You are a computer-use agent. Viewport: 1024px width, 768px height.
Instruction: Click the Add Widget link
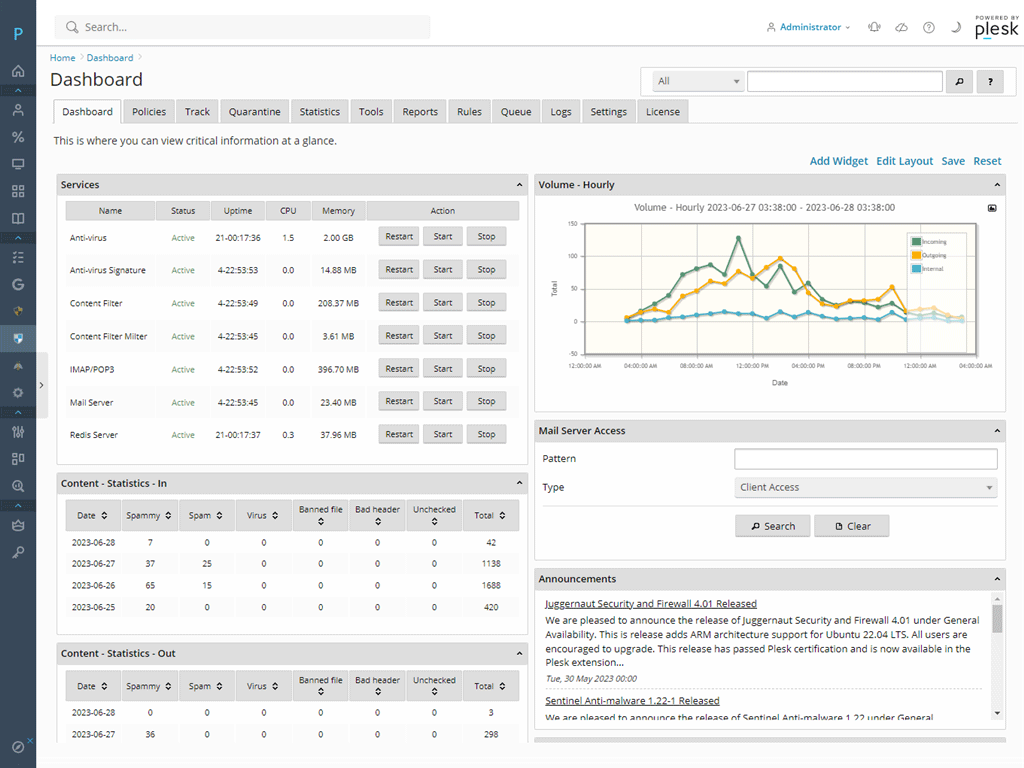click(839, 161)
